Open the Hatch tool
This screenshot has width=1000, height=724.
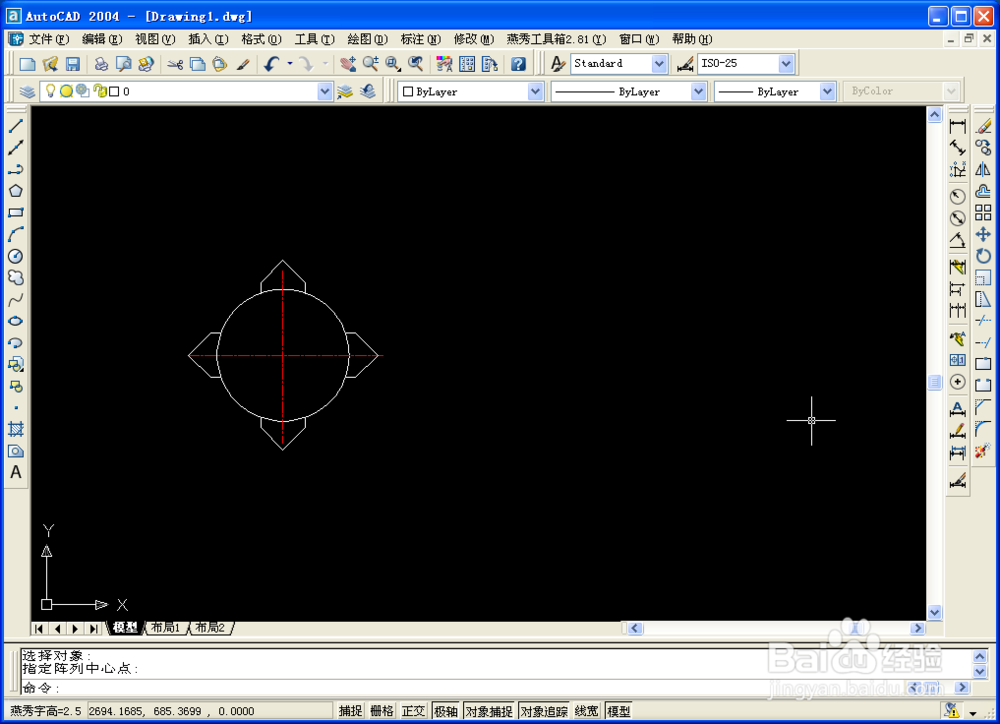[x=16, y=429]
